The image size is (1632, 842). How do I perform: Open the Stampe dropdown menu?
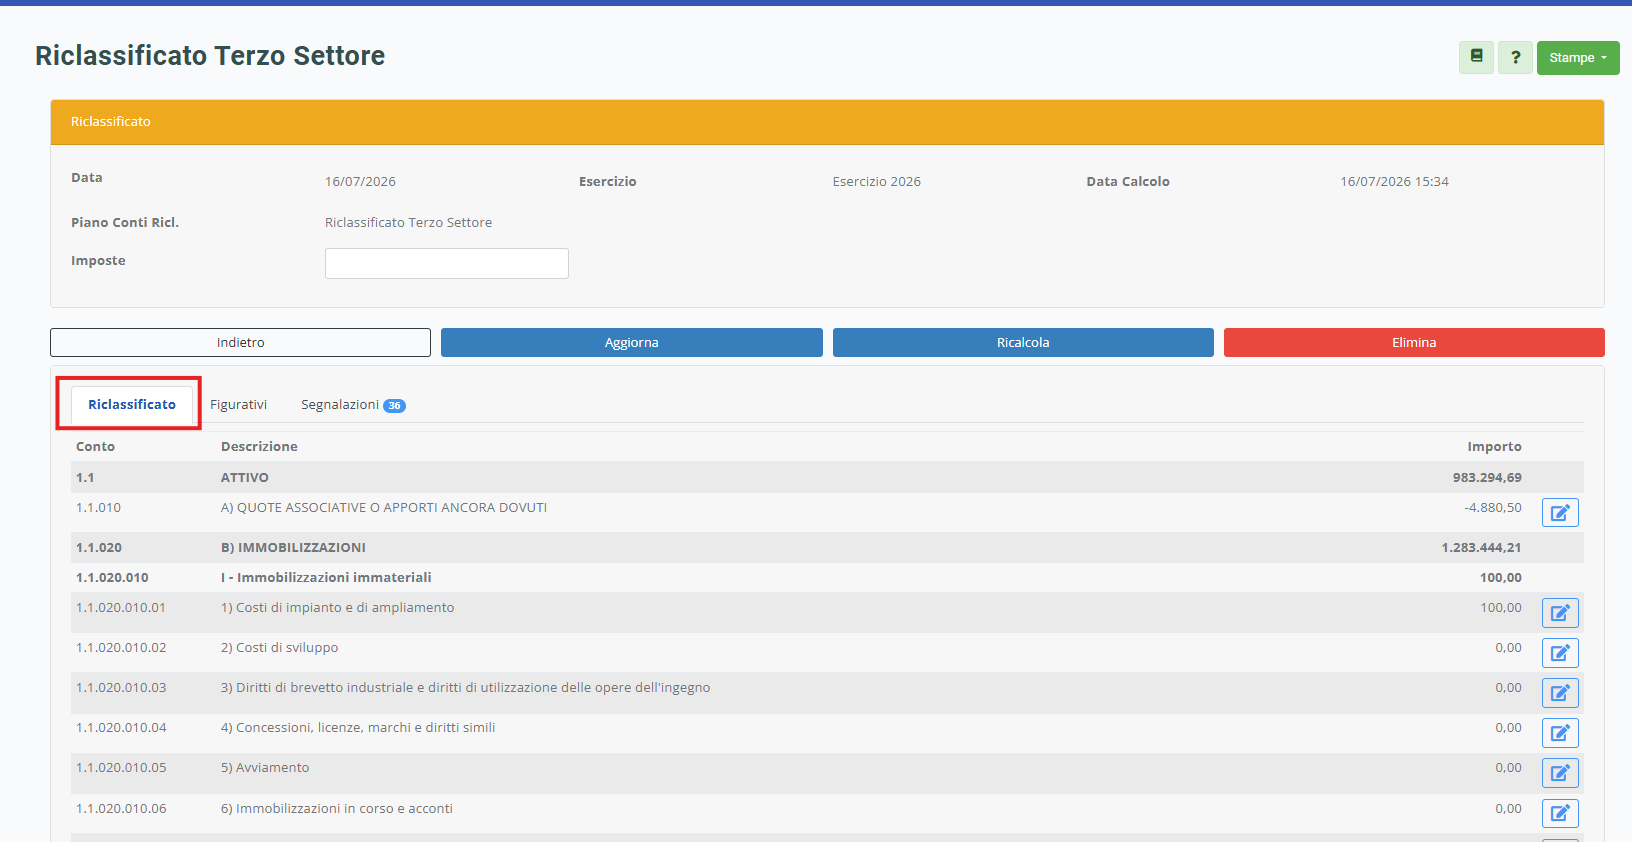tap(1578, 57)
